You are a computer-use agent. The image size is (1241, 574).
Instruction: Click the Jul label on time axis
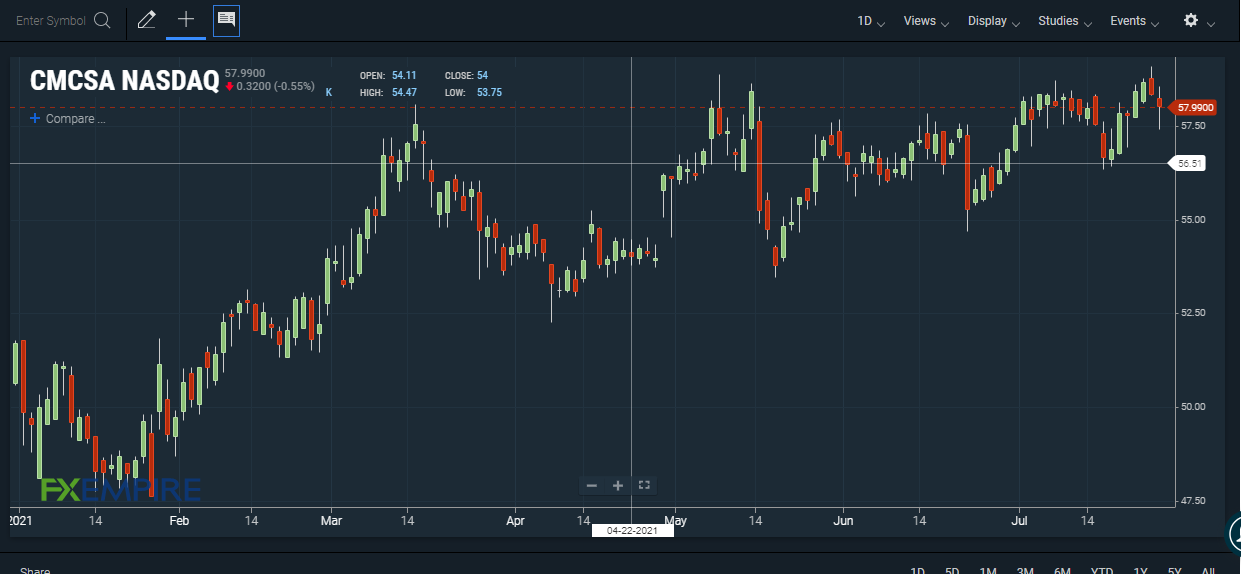pyautogui.click(x=1020, y=520)
